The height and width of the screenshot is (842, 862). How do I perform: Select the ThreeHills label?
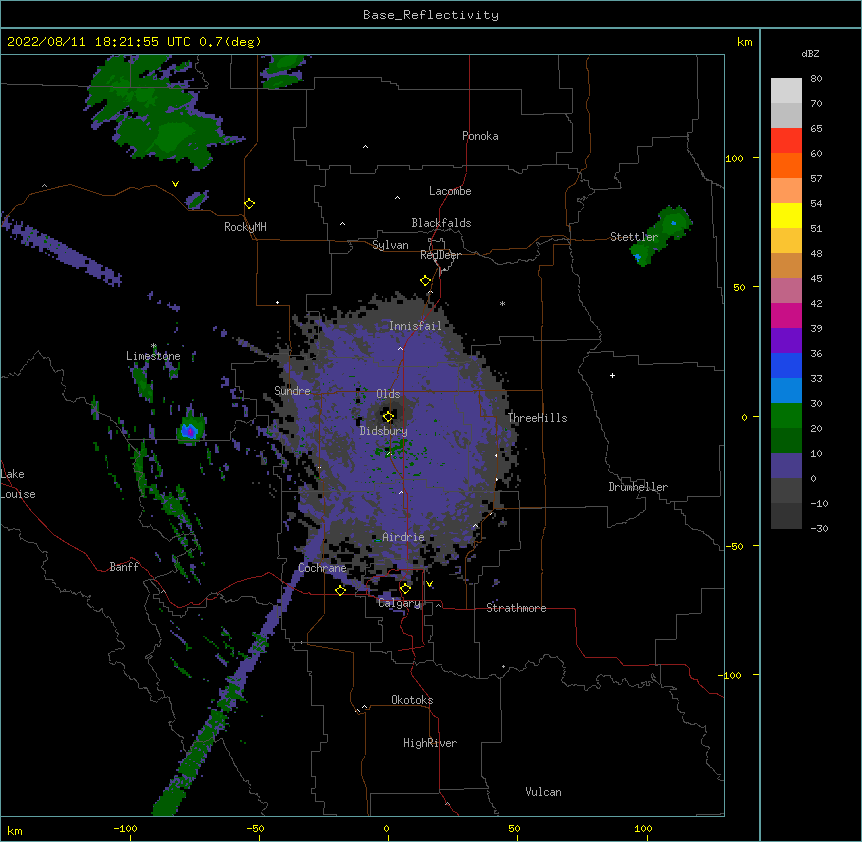[x=537, y=418]
